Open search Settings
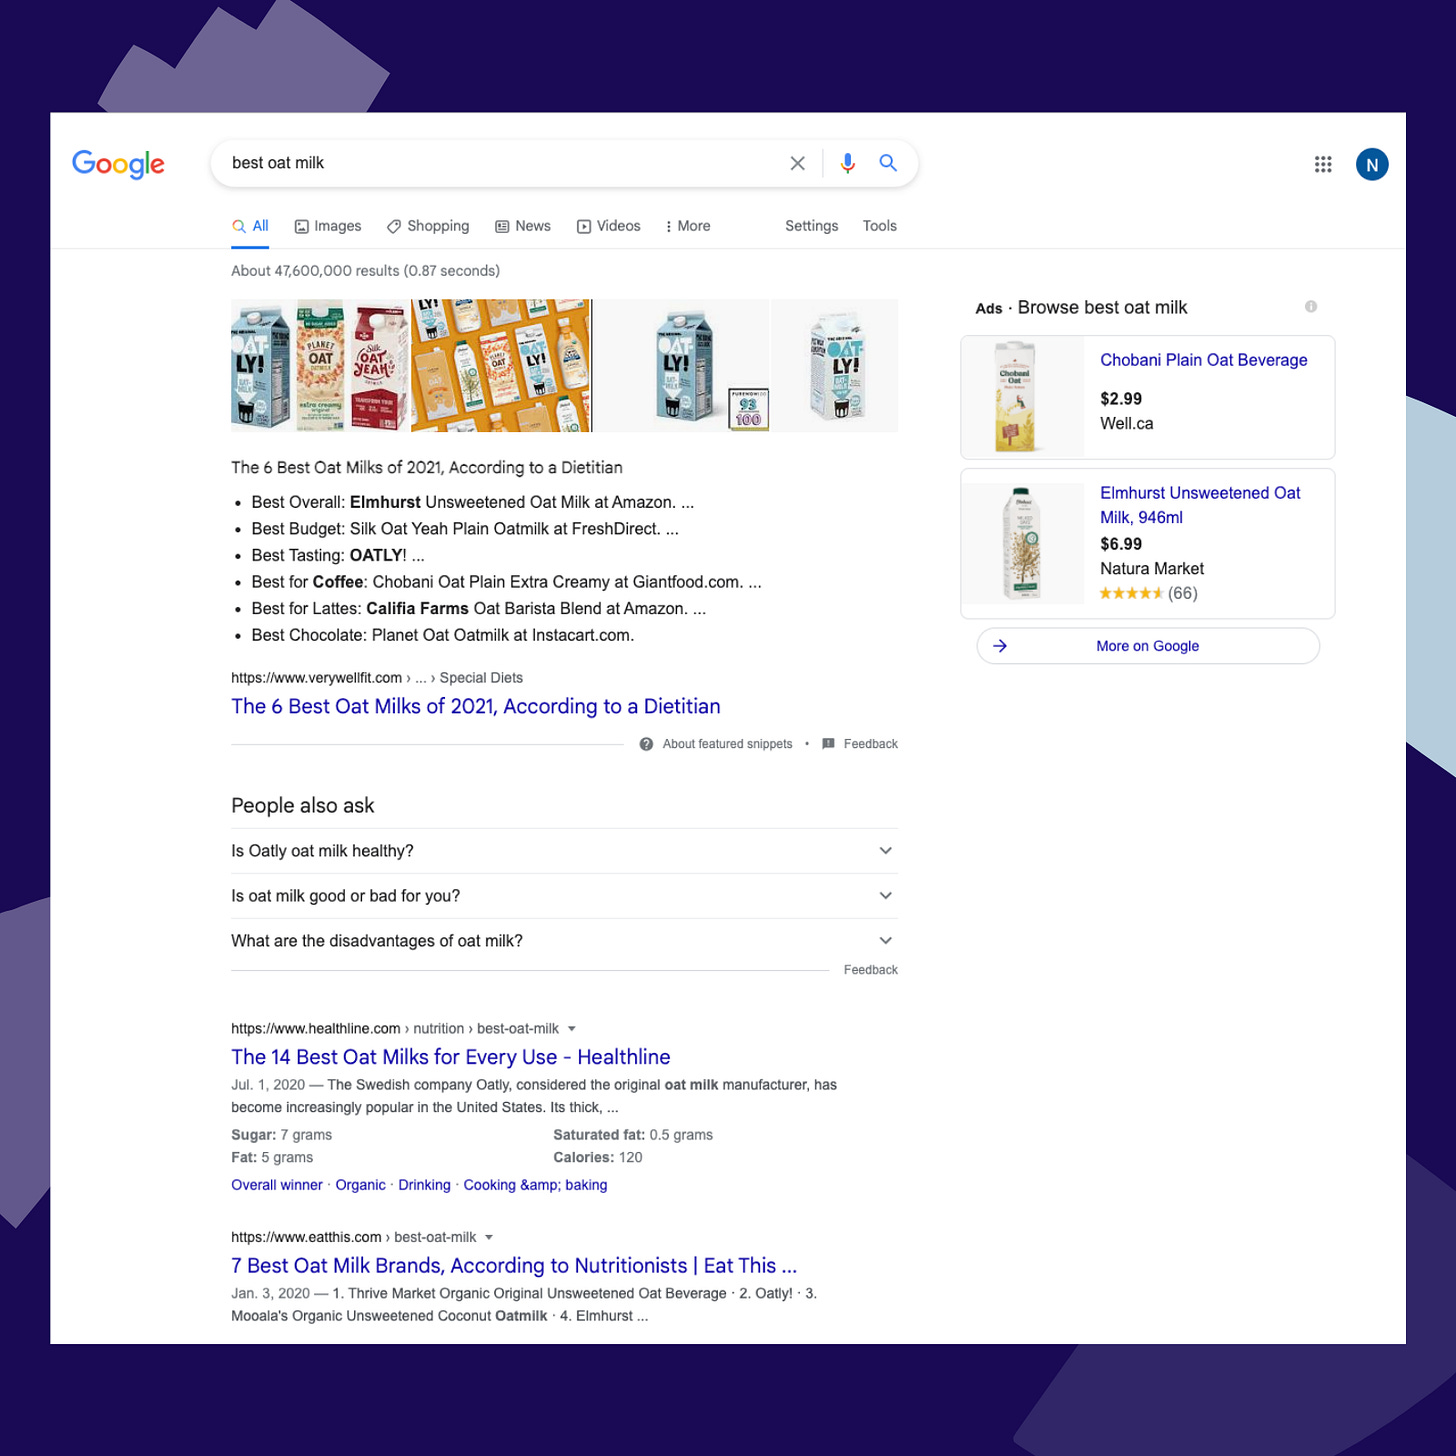 [812, 226]
